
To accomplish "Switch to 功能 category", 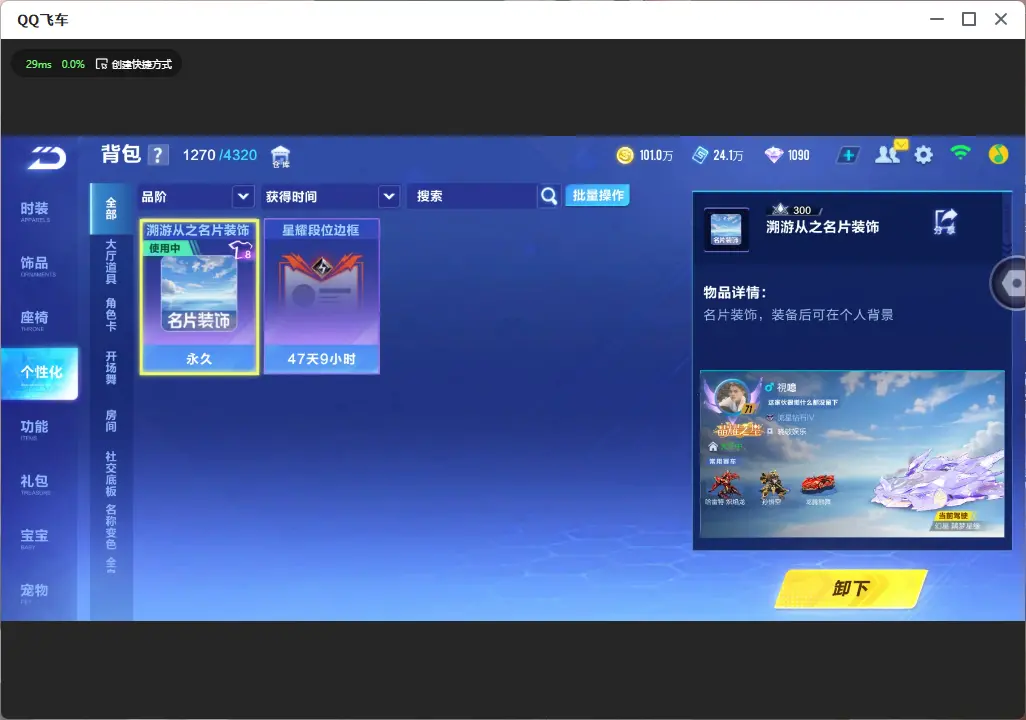I will coord(35,428).
